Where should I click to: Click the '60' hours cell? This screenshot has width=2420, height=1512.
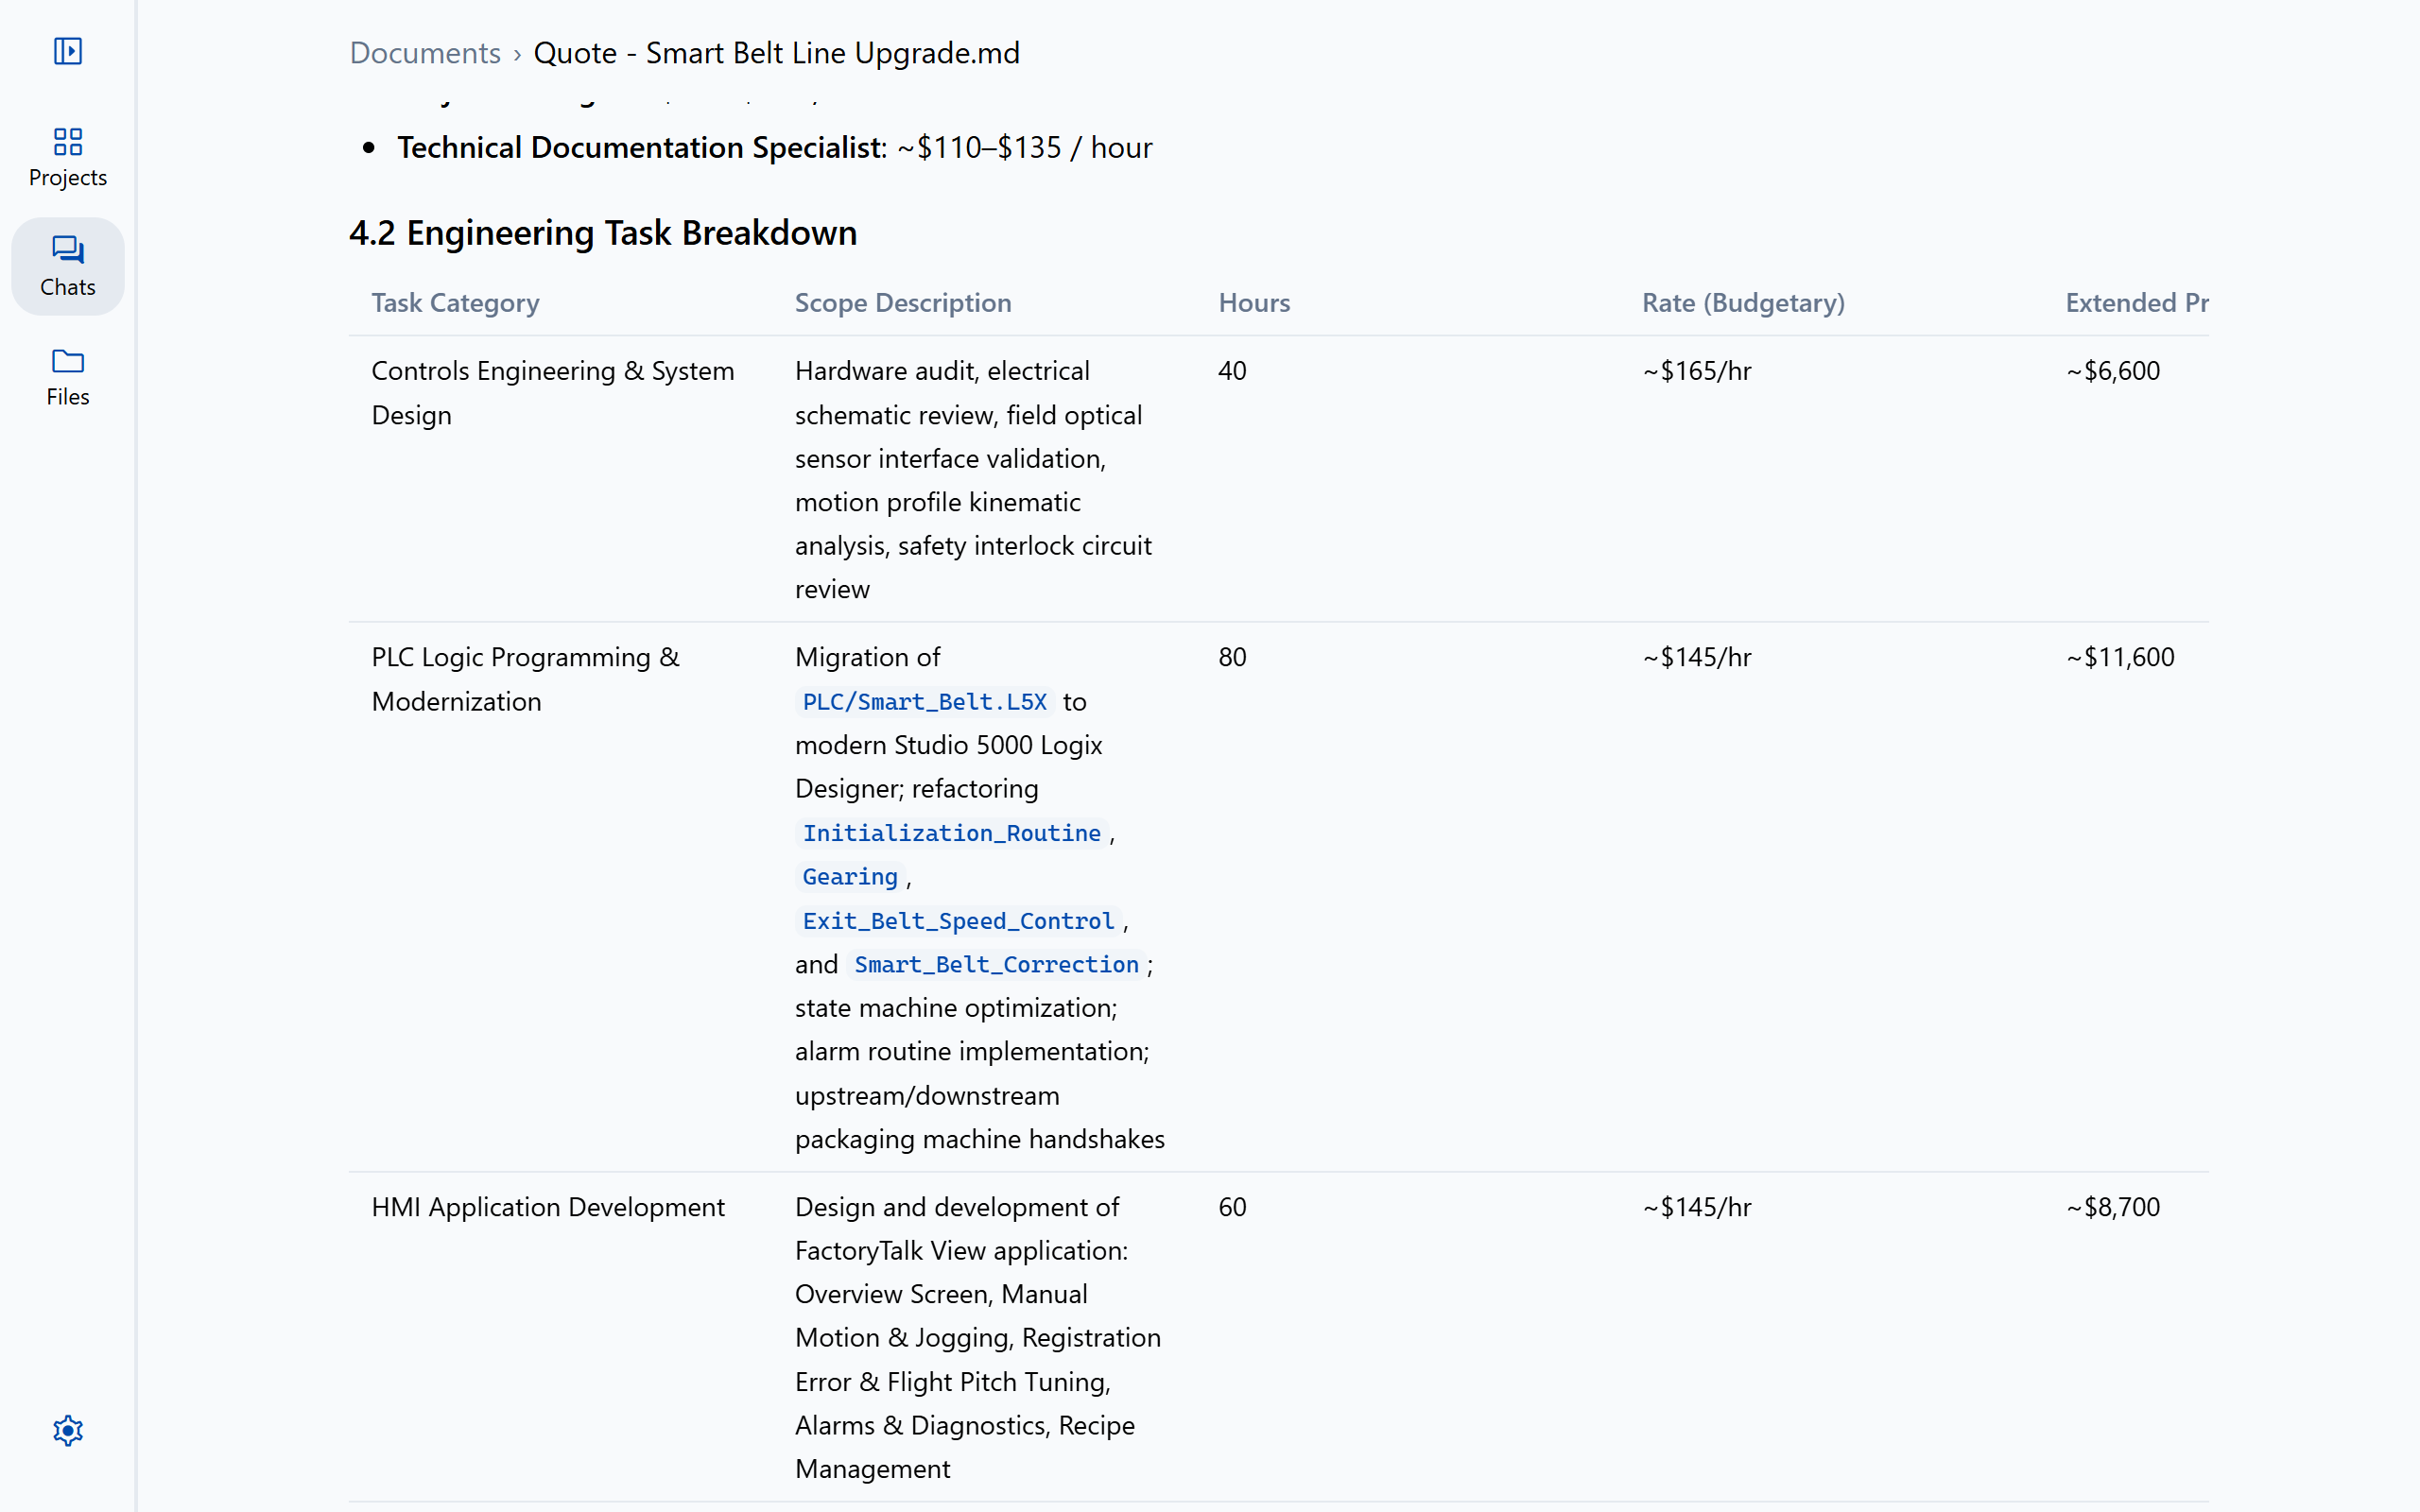1232,1207
